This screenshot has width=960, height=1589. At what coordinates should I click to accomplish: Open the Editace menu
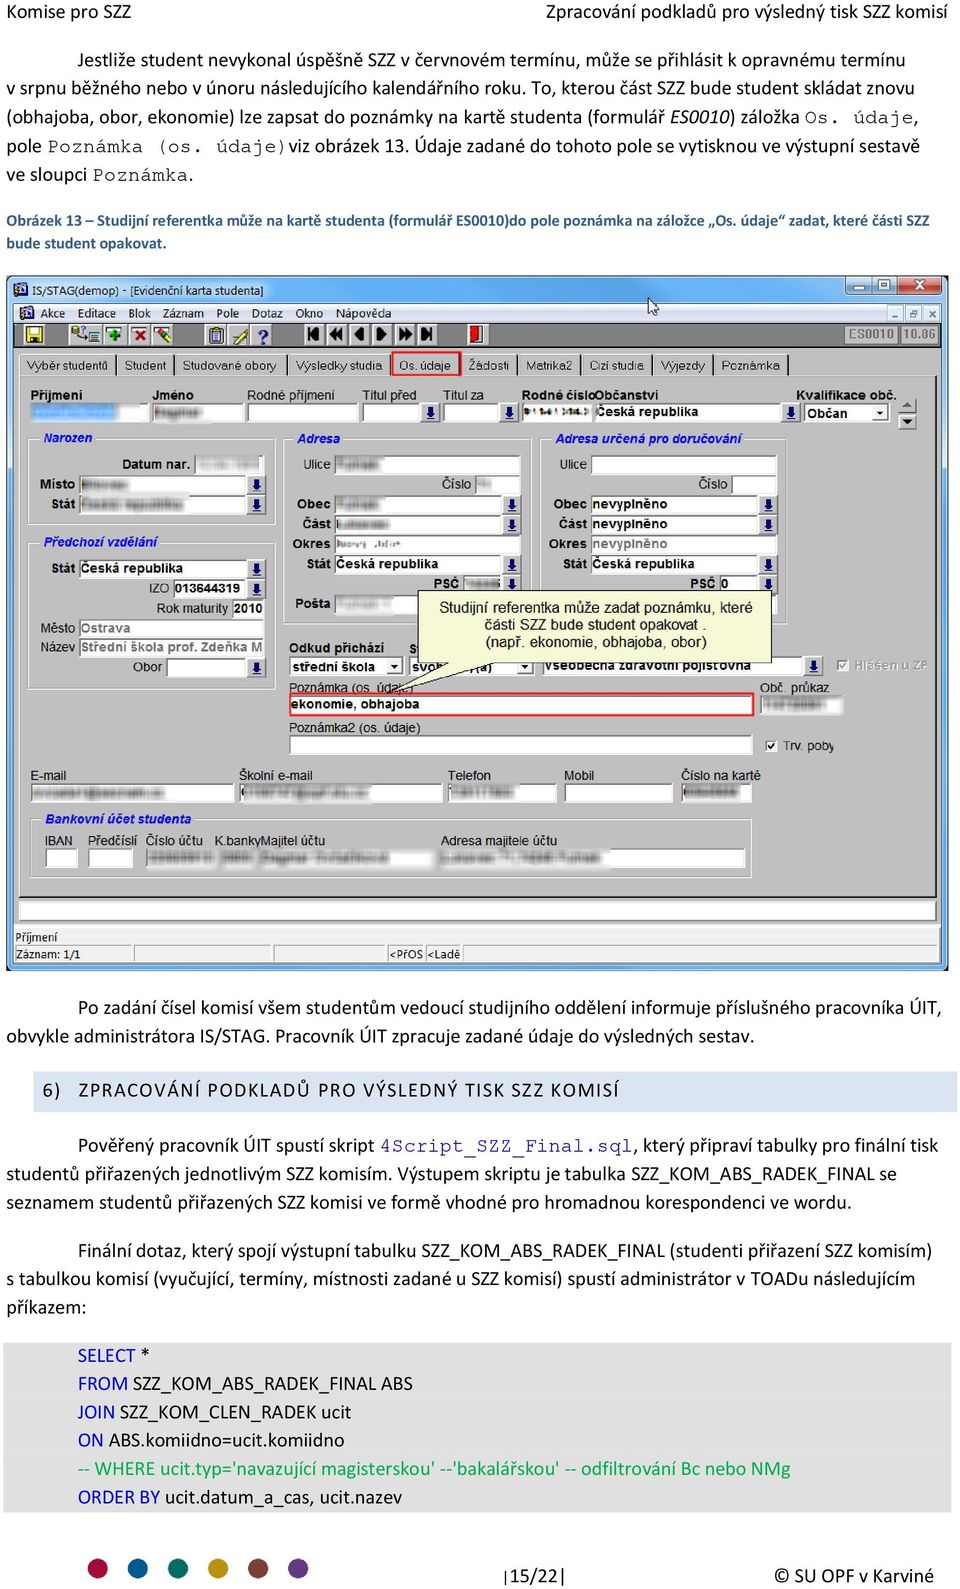click(97, 313)
